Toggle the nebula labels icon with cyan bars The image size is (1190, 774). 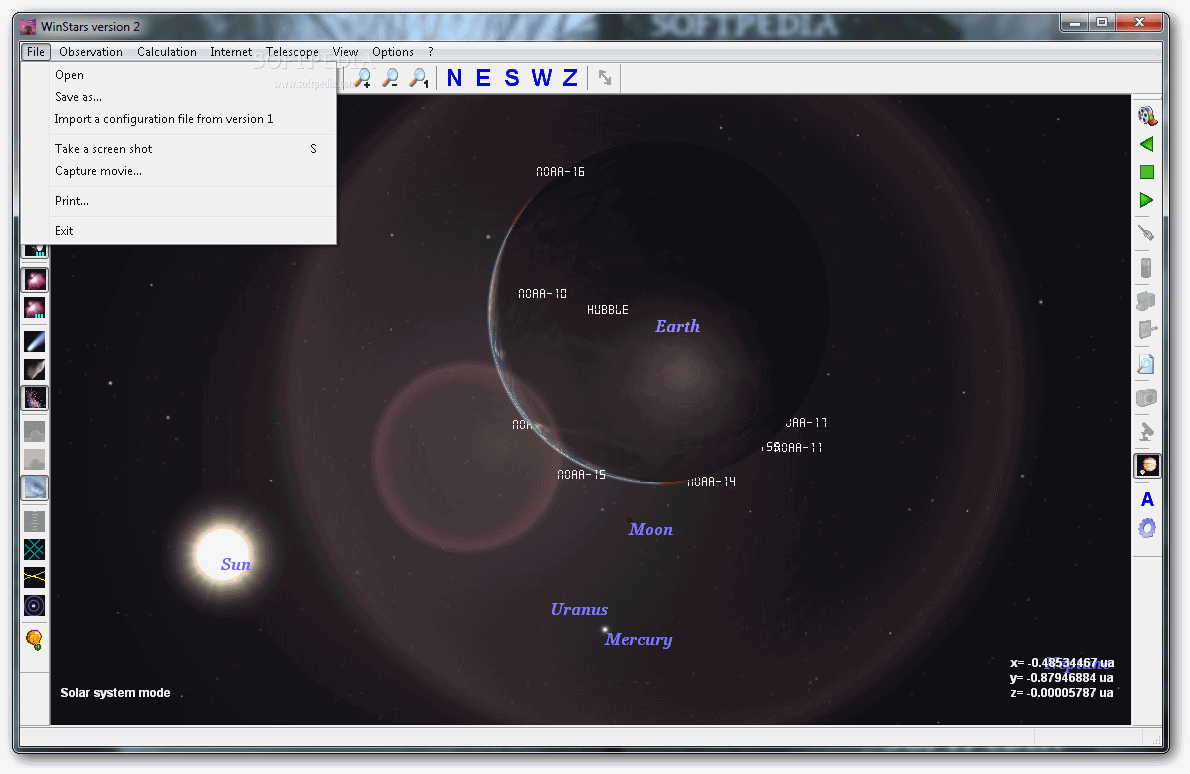click(x=35, y=308)
